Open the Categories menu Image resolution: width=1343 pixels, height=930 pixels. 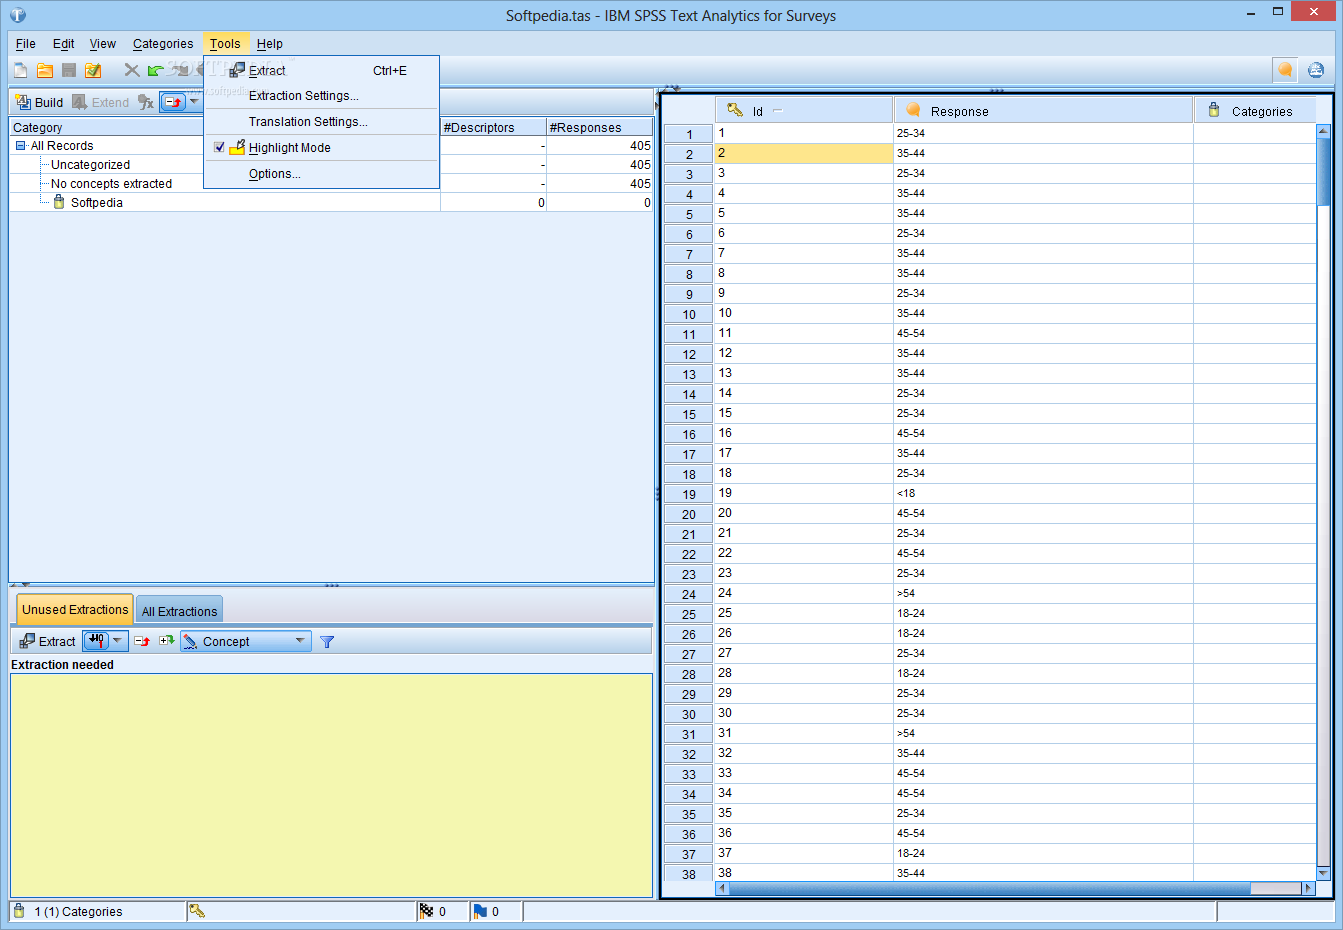pyautogui.click(x=163, y=44)
